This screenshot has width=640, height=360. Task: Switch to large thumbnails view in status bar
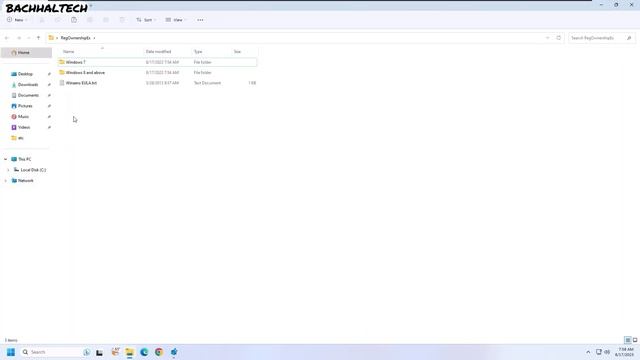tap(635, 340)
